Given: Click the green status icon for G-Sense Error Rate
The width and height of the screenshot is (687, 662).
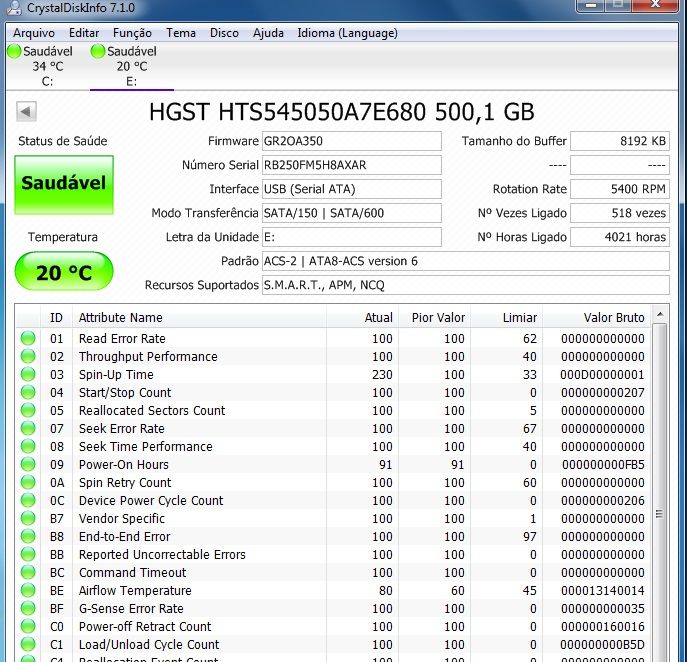Looking at the screenshot, I should coord(28,608).
